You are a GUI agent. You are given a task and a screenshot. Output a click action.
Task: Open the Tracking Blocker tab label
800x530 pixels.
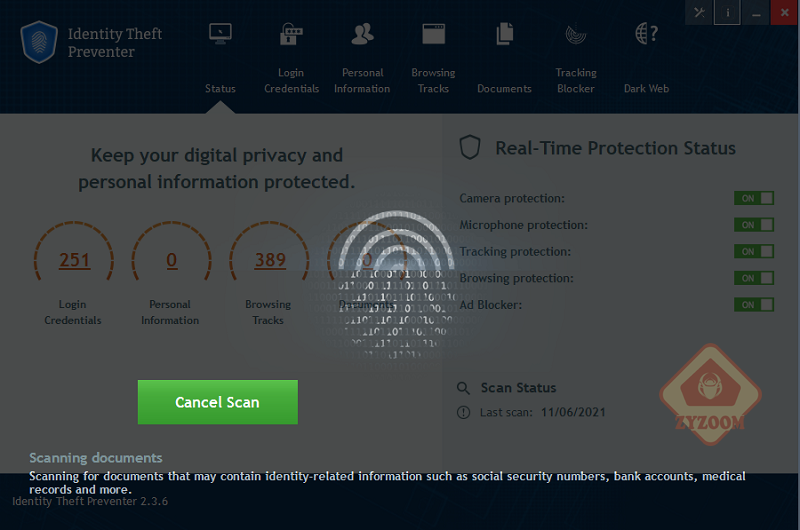tap(576, 81)
